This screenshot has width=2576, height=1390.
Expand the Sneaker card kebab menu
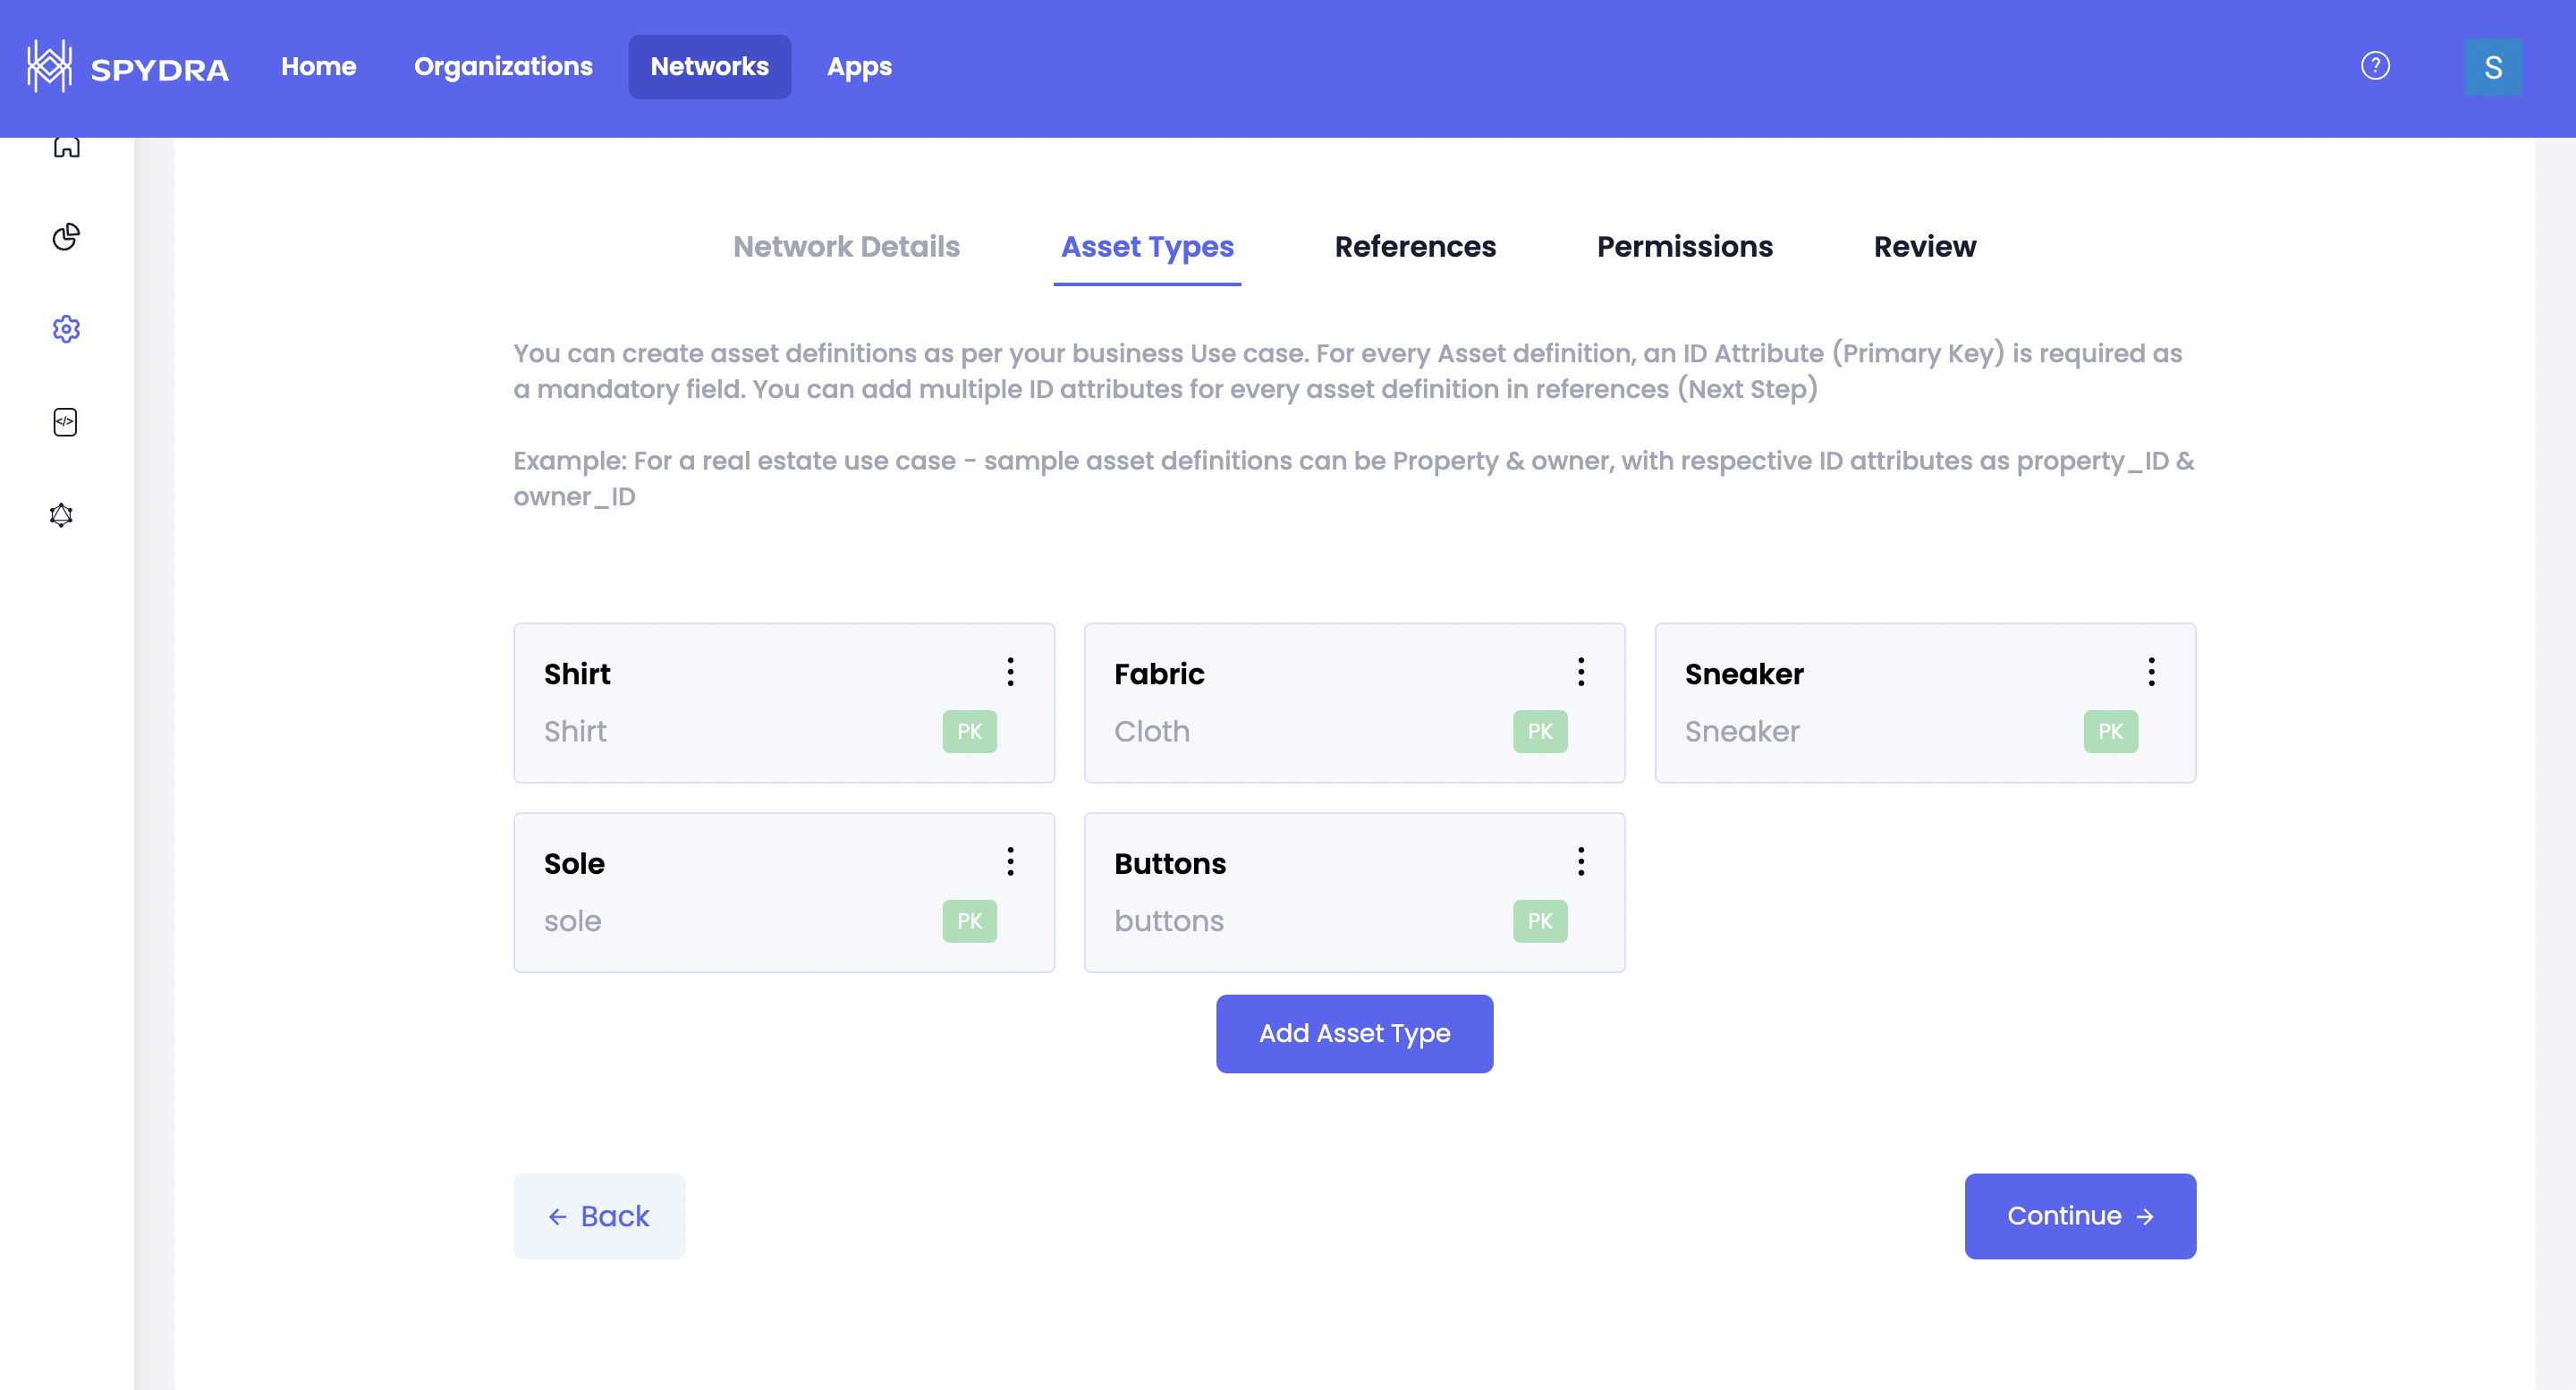pyautogui.click(x=2151, y=672)
